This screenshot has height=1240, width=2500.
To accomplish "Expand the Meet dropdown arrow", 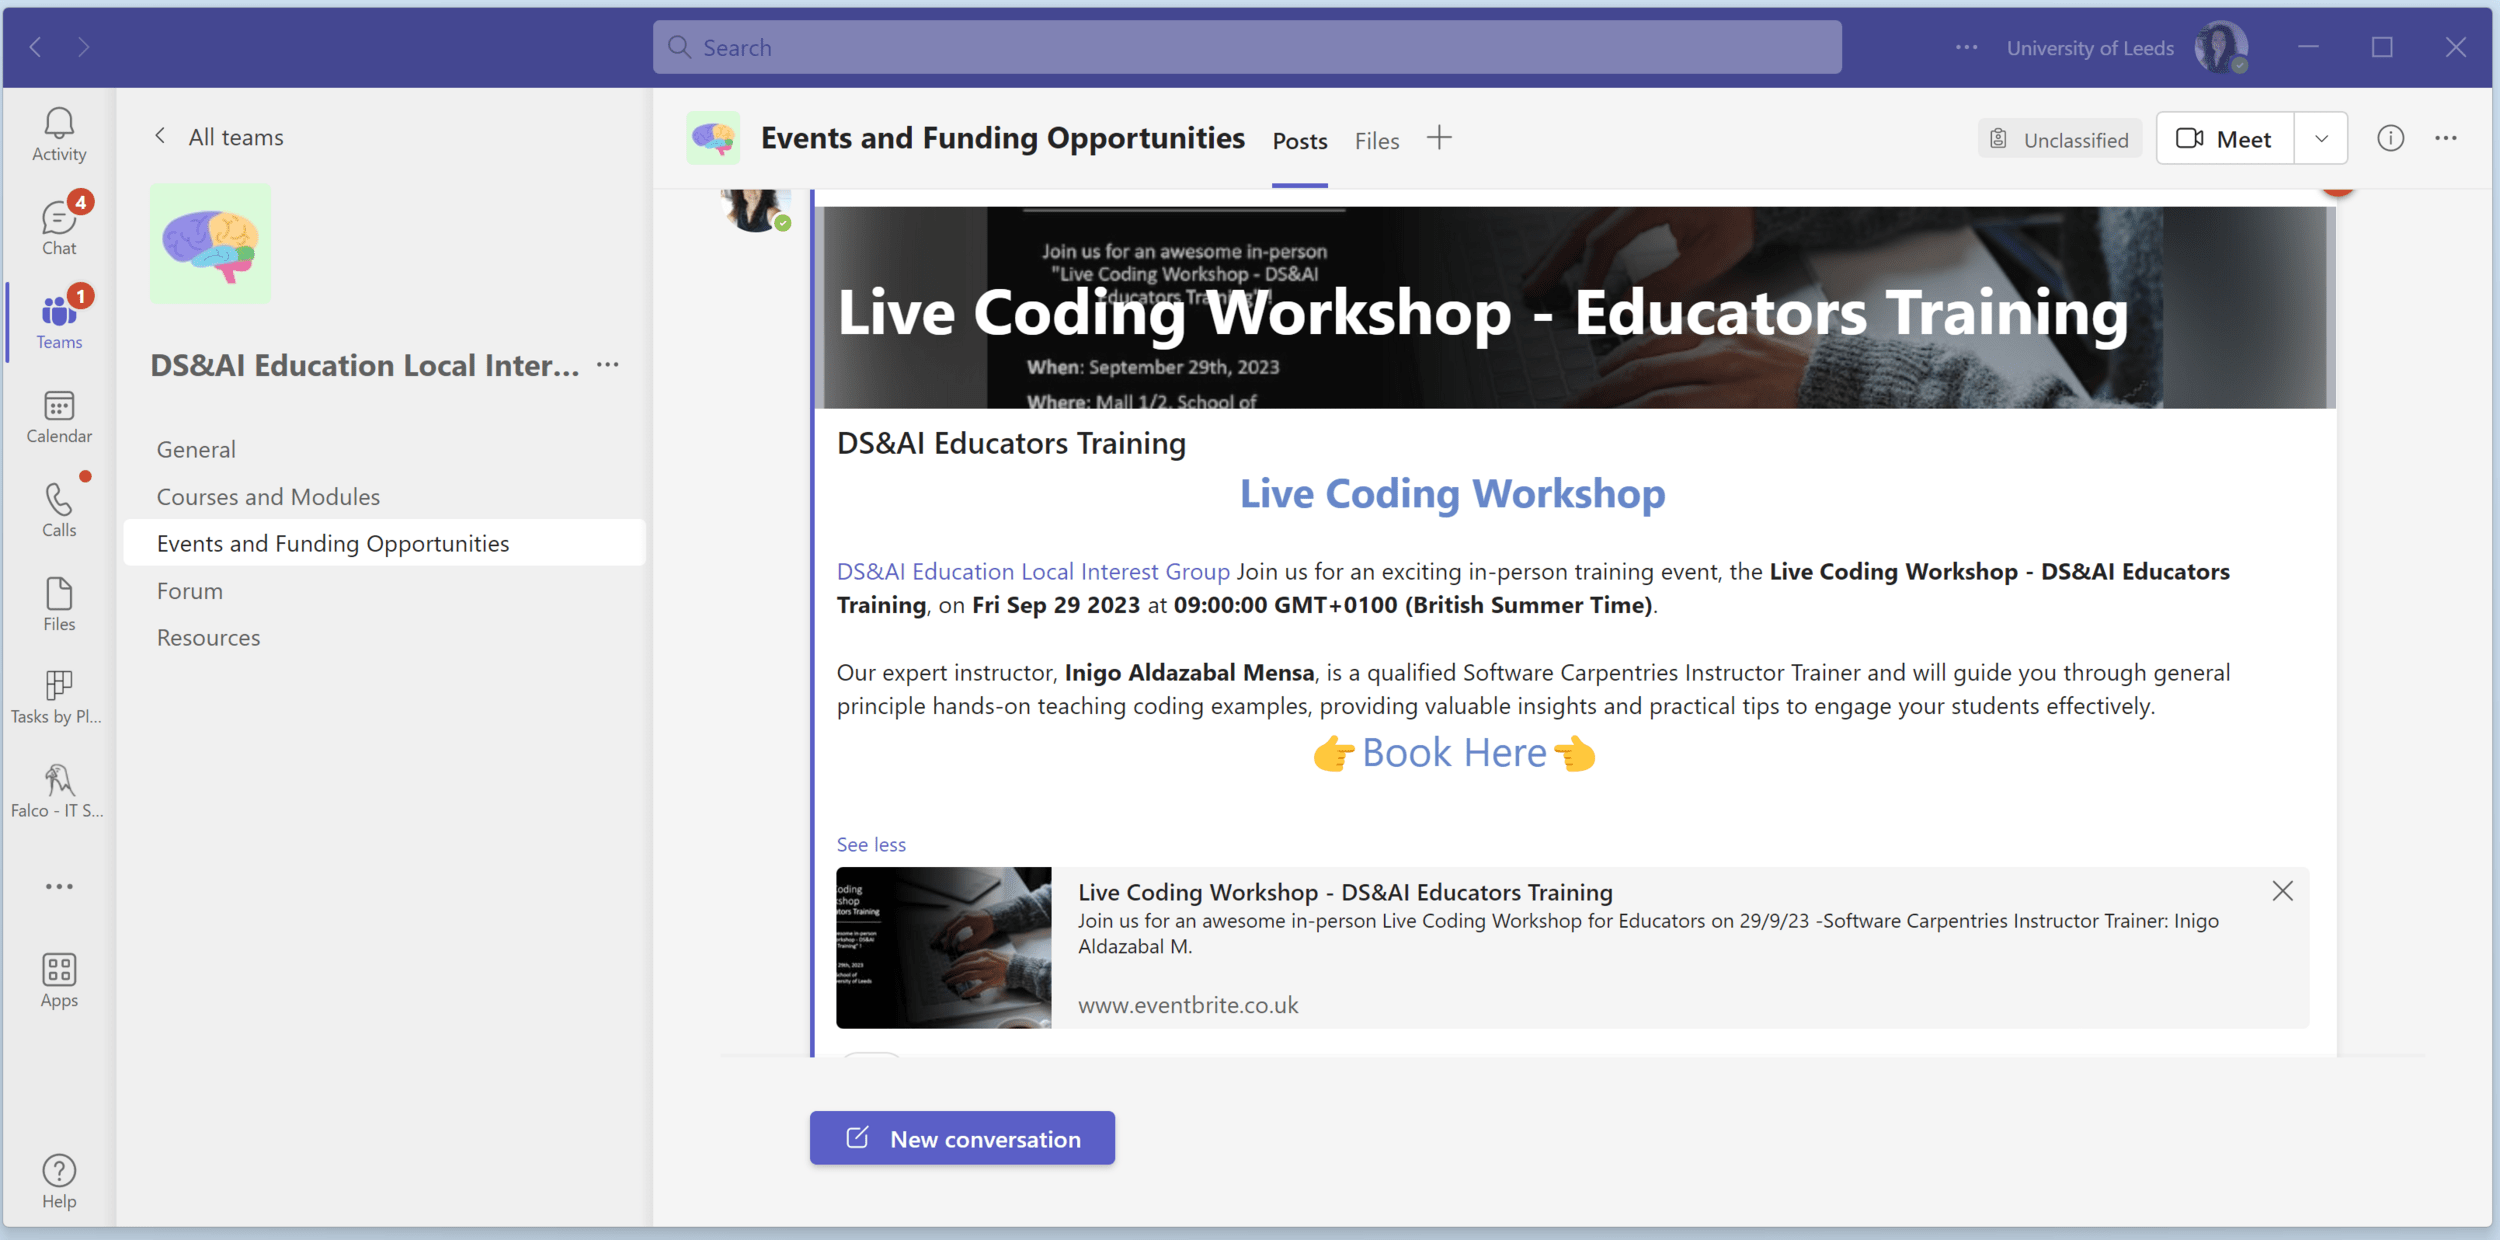I will [x=2321, y=139].
